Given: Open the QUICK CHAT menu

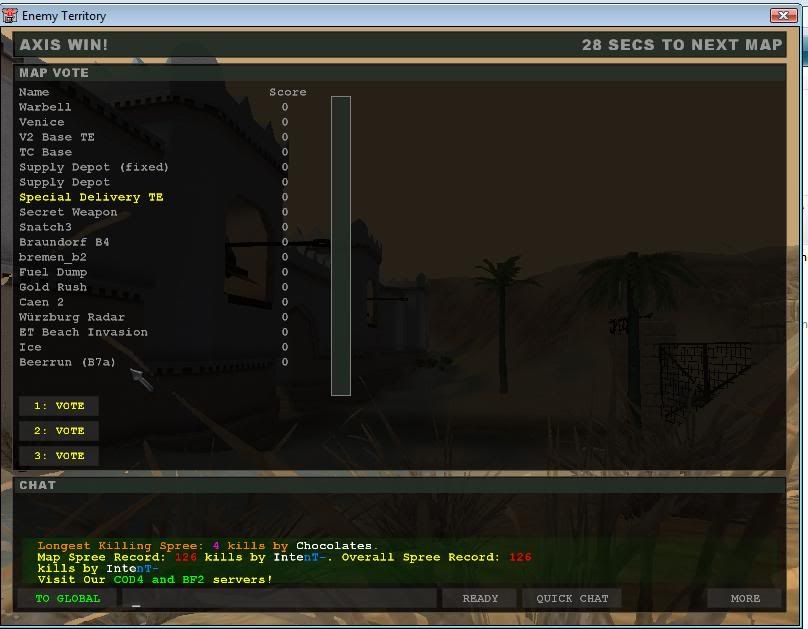Looking at the screenshot, I should (572, 599).
